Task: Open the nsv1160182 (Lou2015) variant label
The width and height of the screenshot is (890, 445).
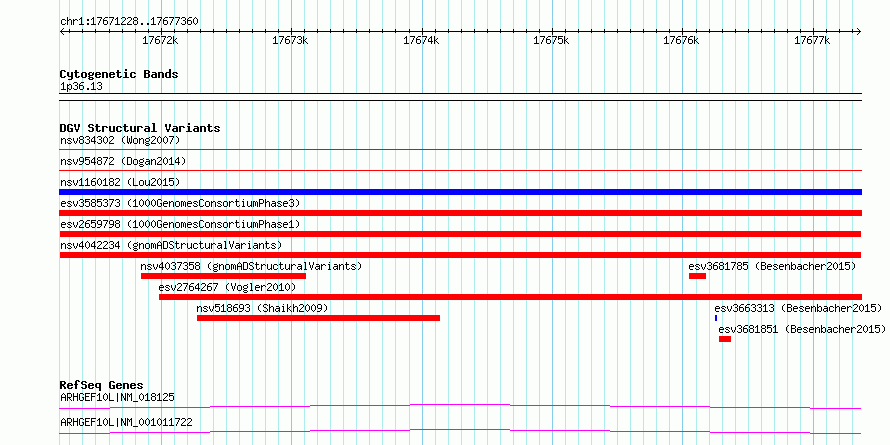Action: coord(120,182)
